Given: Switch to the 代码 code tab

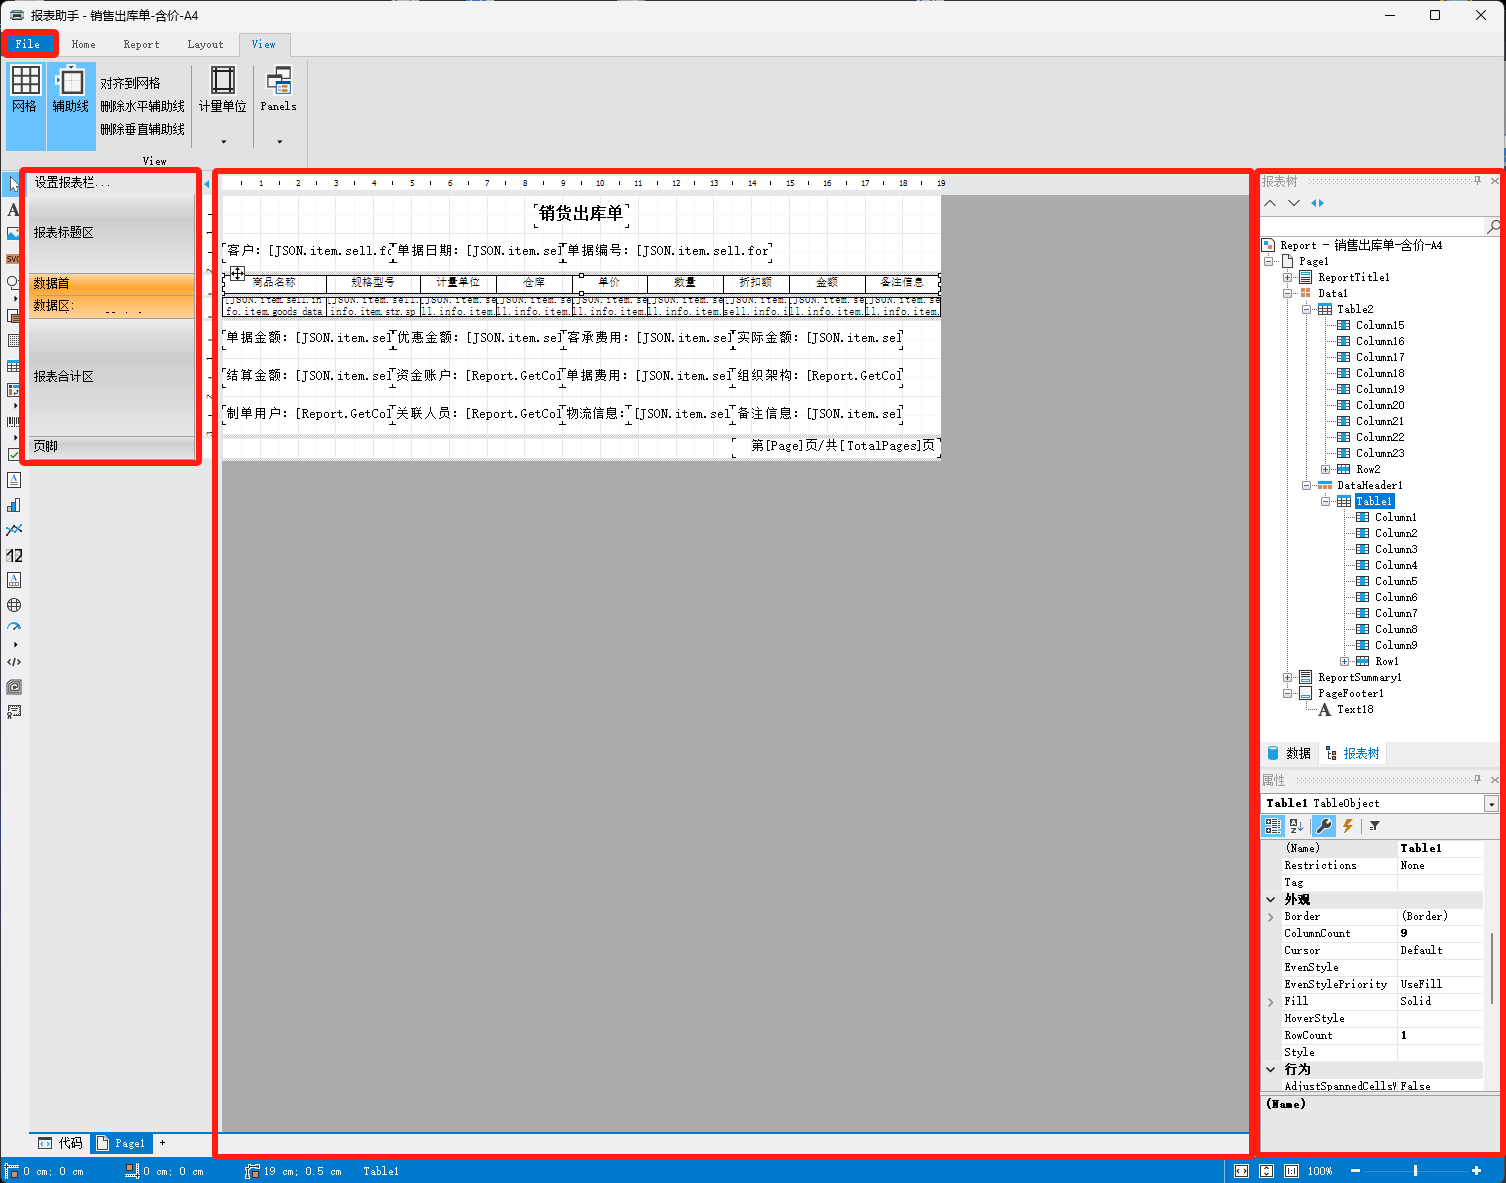Looking at the screenshot, I should 61,1143.
